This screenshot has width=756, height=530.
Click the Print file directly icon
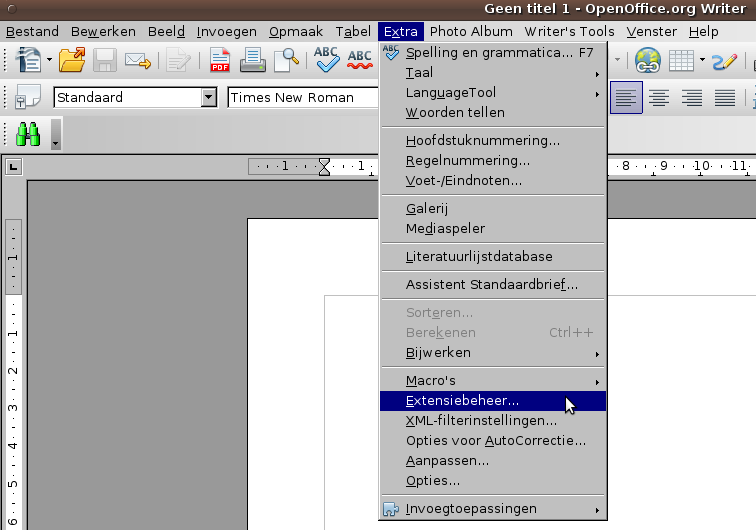coord(252,60)
